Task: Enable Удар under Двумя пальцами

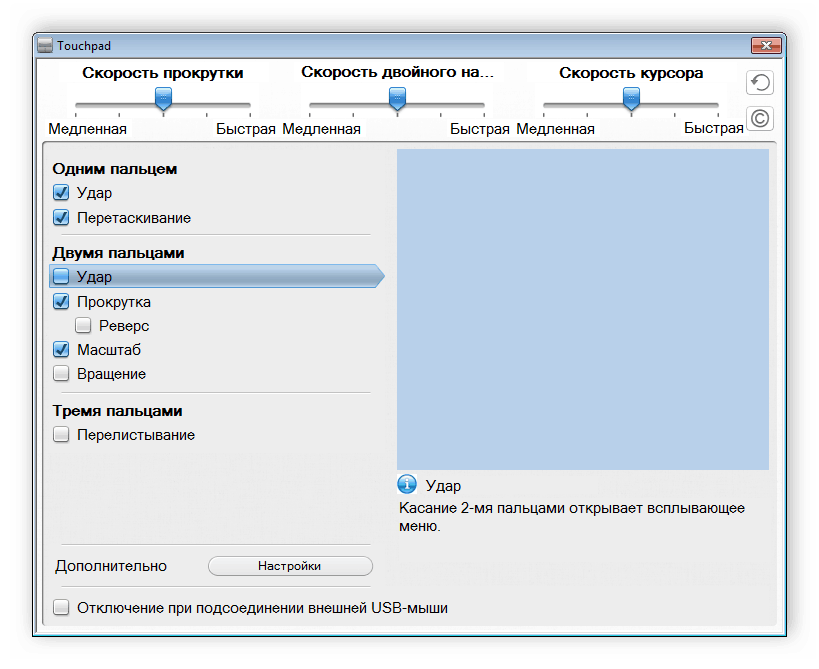Action: click(x=61, y=276)
